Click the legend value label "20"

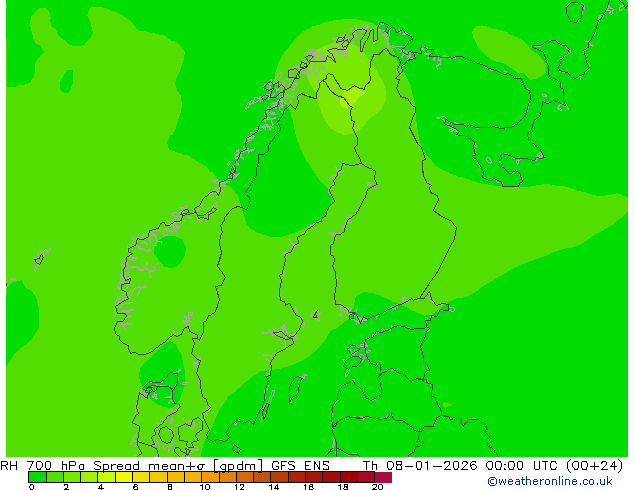377,487
